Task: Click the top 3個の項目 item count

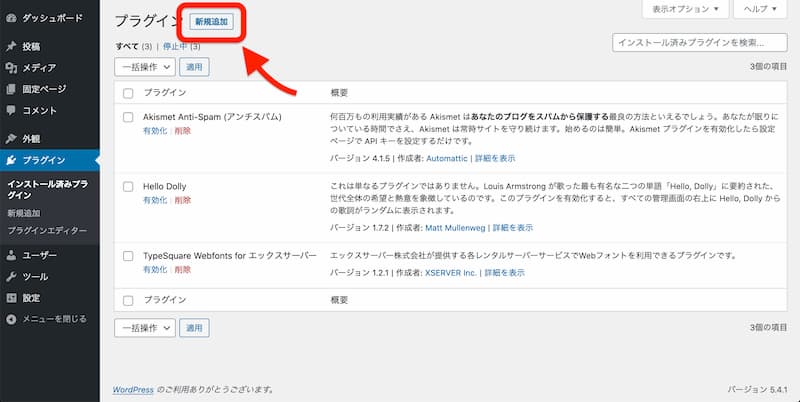Action: (768, 67)
